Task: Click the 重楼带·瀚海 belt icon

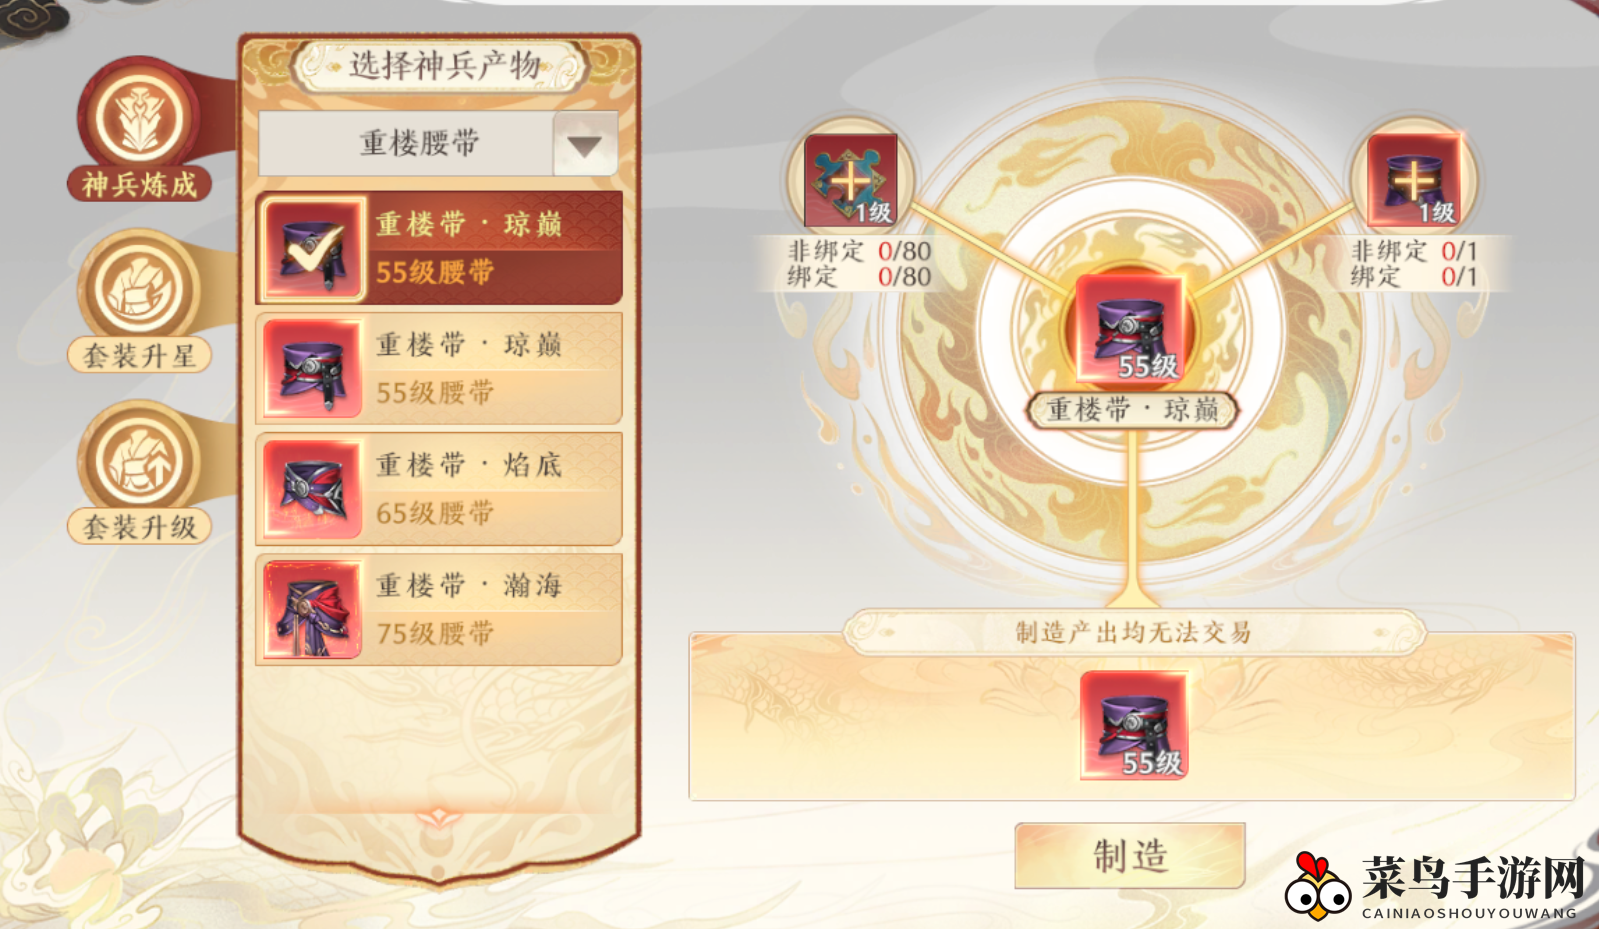Action: pyautogui.click(x=312, y=609)
